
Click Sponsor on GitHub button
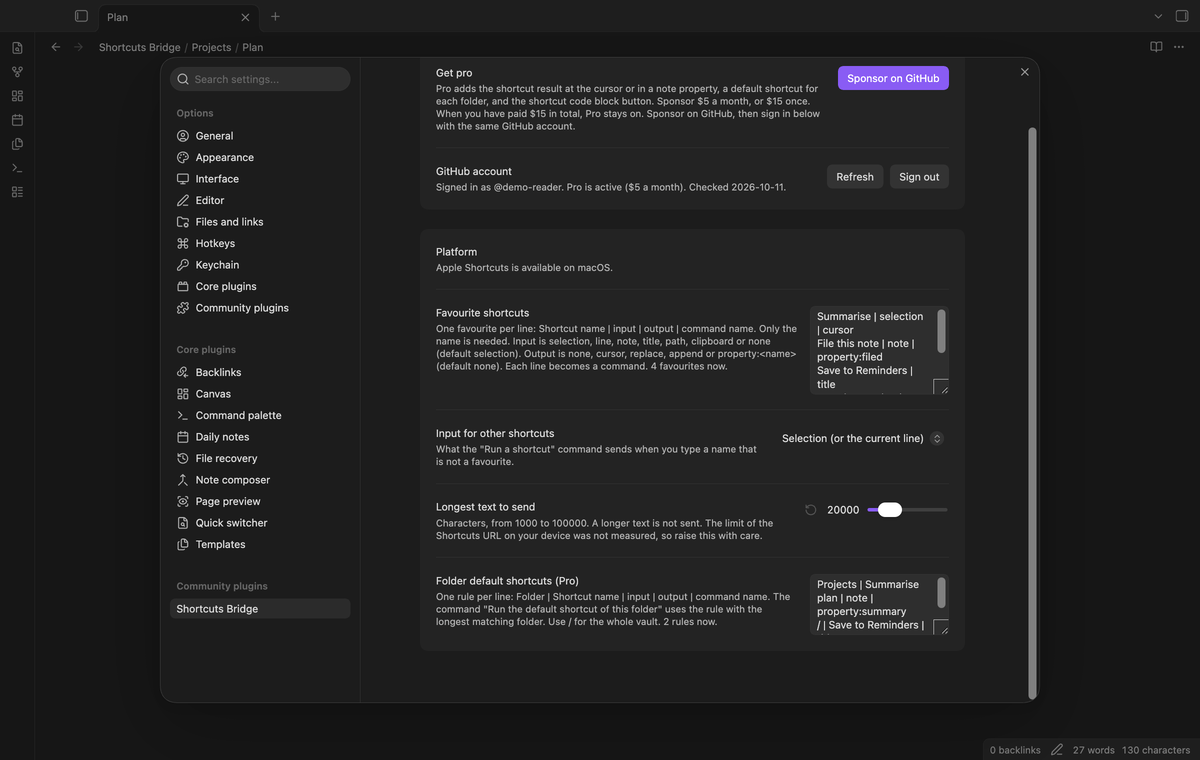[x=893, y=78]
